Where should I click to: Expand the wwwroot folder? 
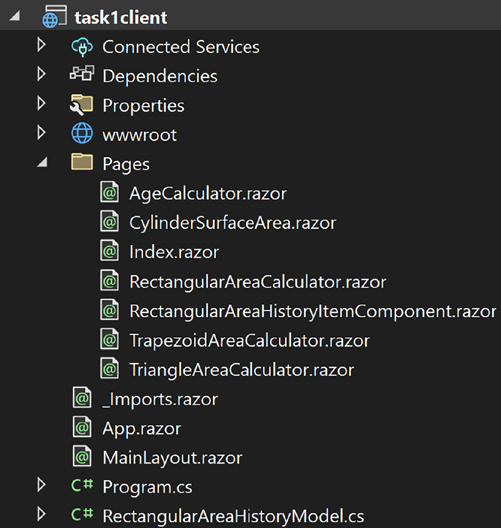(x=41, y=133)
